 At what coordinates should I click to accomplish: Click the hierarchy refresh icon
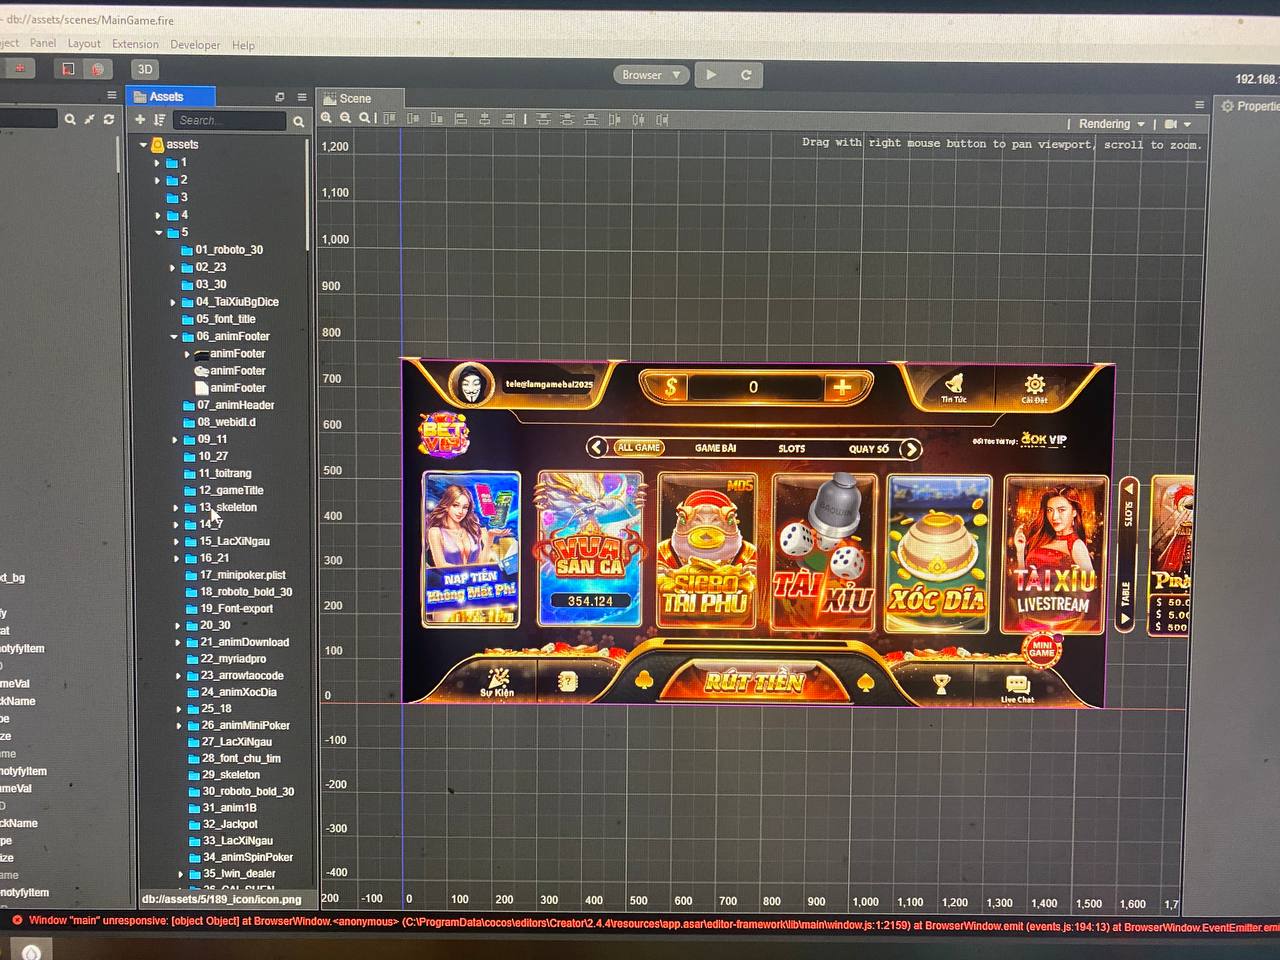(108, 119)
